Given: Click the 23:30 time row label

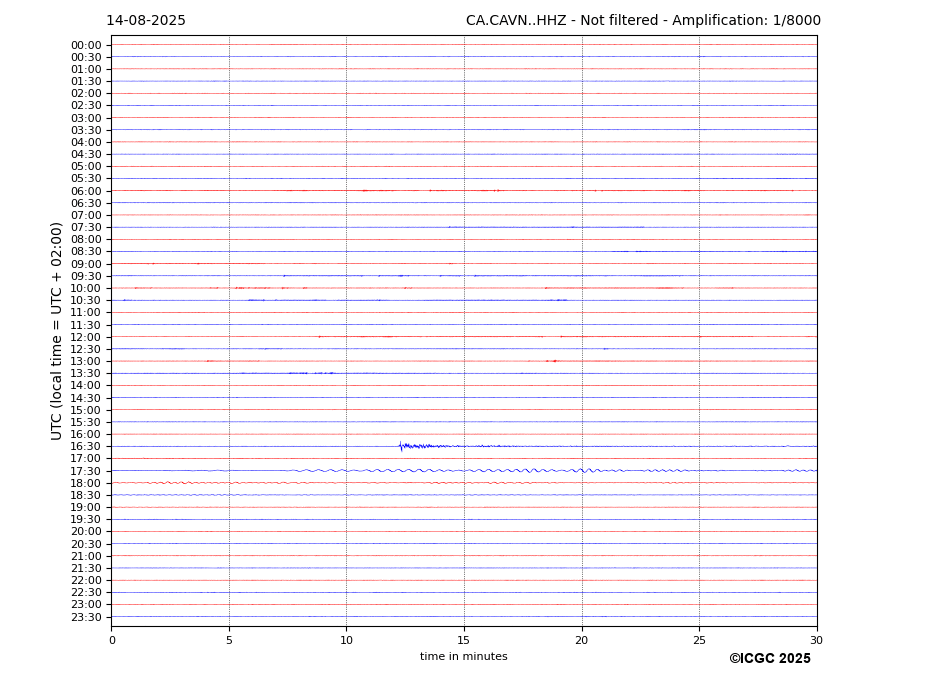Looking at the screenshot, I should (x=86, y=617).
